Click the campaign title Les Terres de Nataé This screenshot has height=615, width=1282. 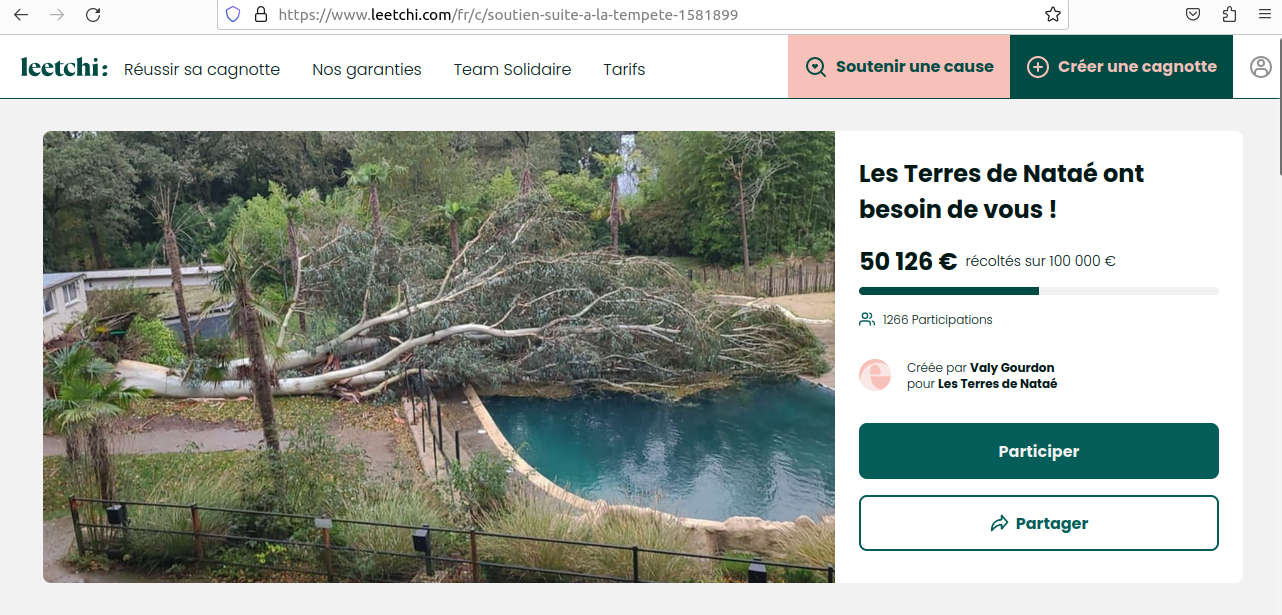click(x=1002, y=191)
